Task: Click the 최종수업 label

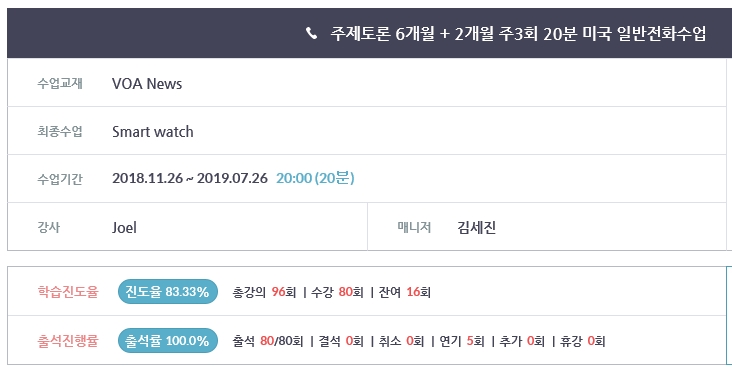Action: 60,132
